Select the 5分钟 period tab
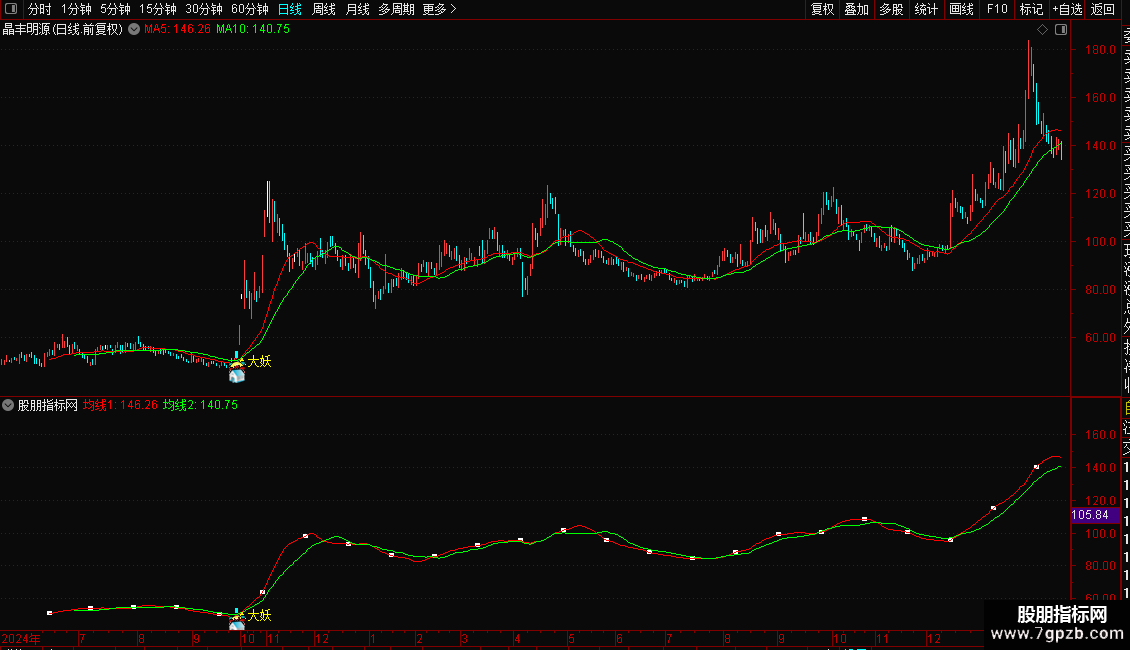The width and height of the screenshot is (1130, 650). point(115,9)
